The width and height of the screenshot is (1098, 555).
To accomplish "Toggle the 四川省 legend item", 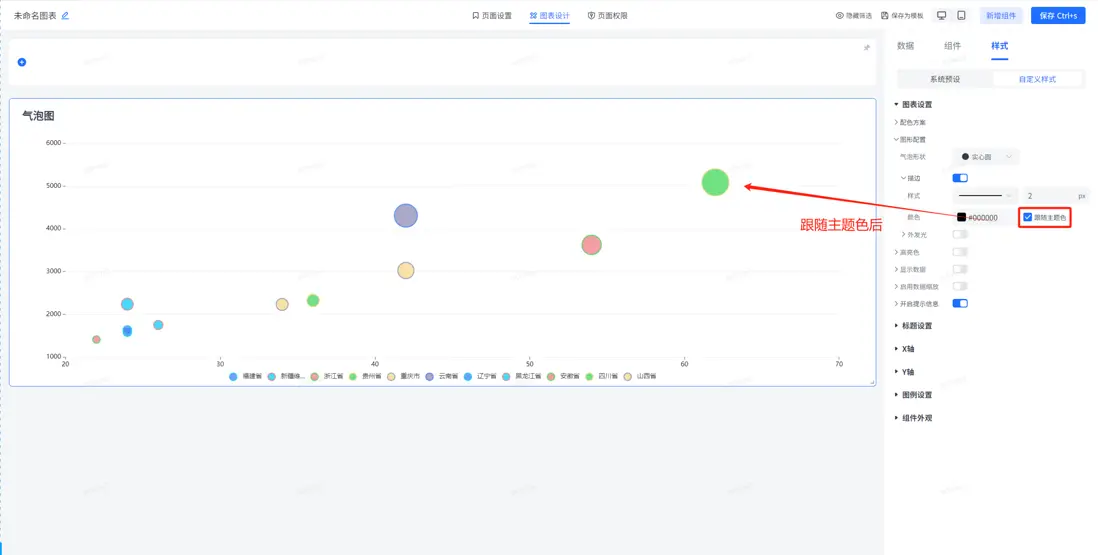I will [602, 377].
